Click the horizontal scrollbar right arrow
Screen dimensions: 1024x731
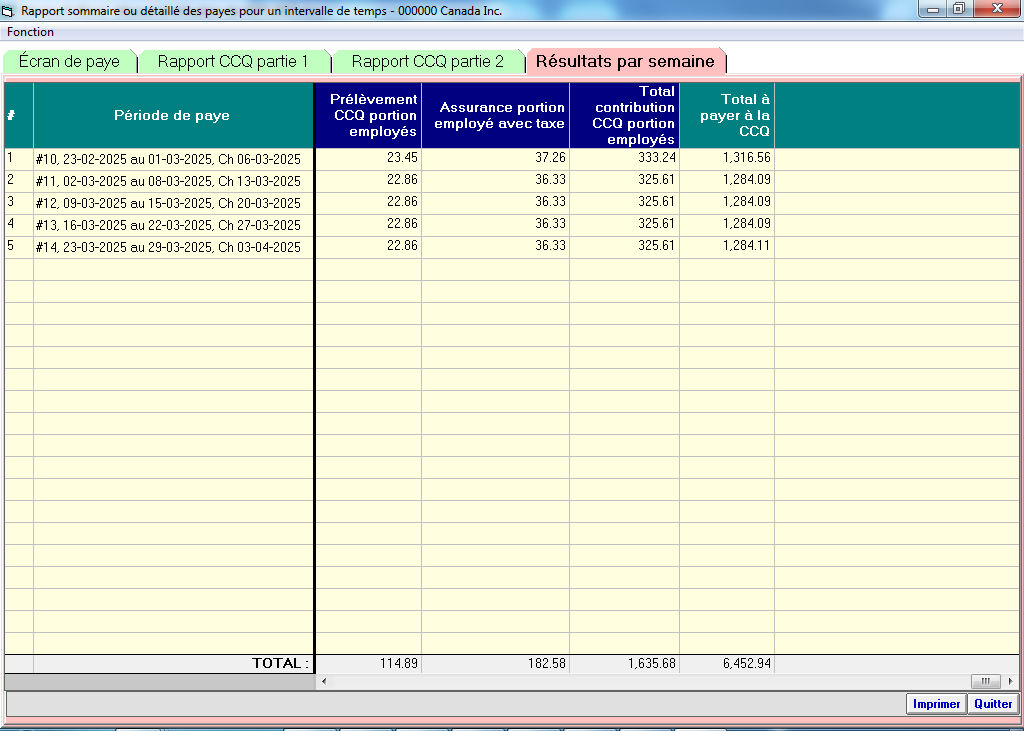tap(1011, 681)
